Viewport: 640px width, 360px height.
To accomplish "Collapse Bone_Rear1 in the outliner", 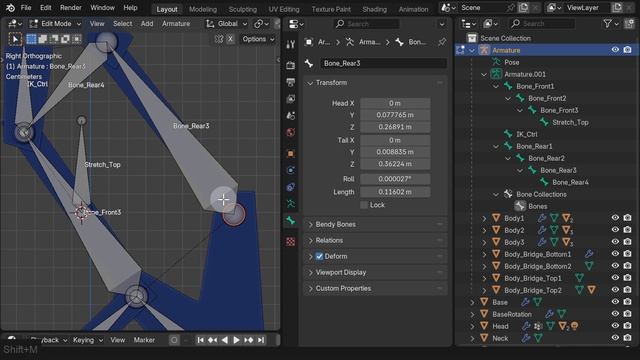I will click(496, 146).
